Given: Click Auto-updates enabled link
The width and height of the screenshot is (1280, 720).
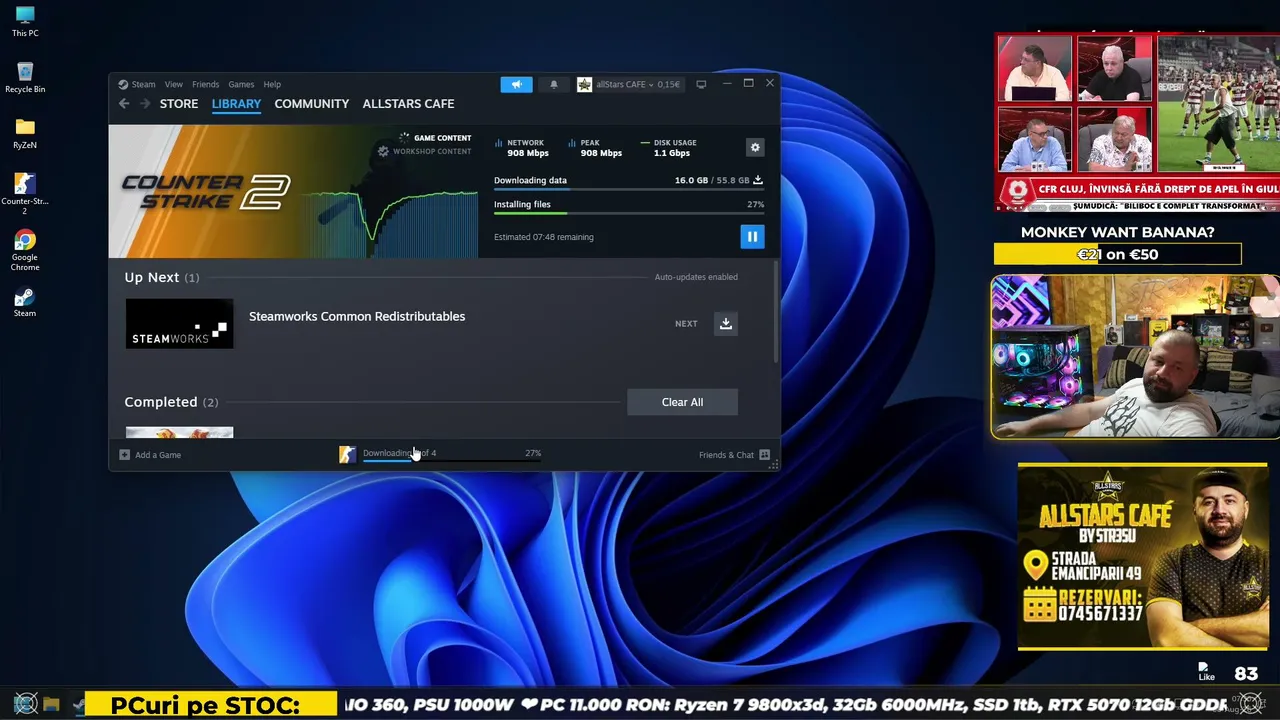Looking at the screenshot, I should 696,277.
